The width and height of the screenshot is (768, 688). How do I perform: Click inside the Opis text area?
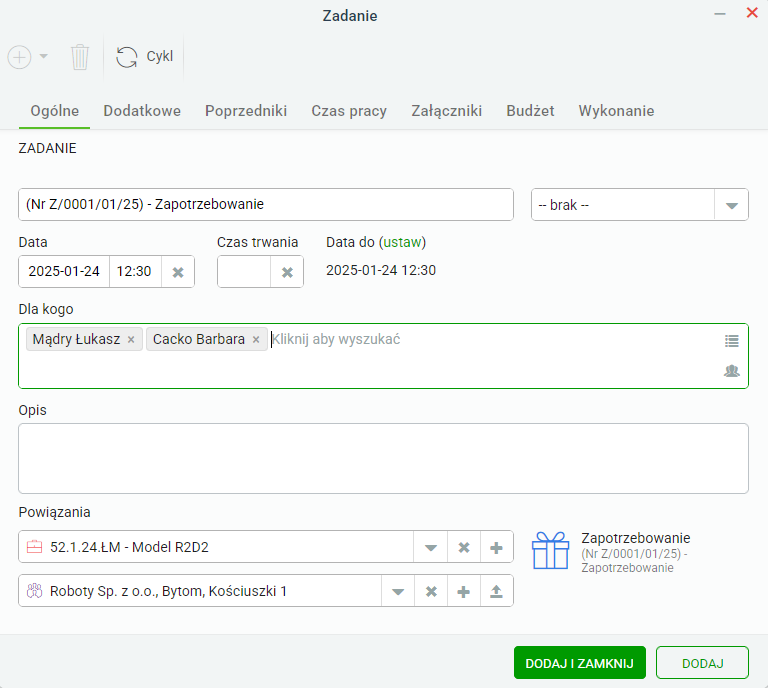point(384,458)
